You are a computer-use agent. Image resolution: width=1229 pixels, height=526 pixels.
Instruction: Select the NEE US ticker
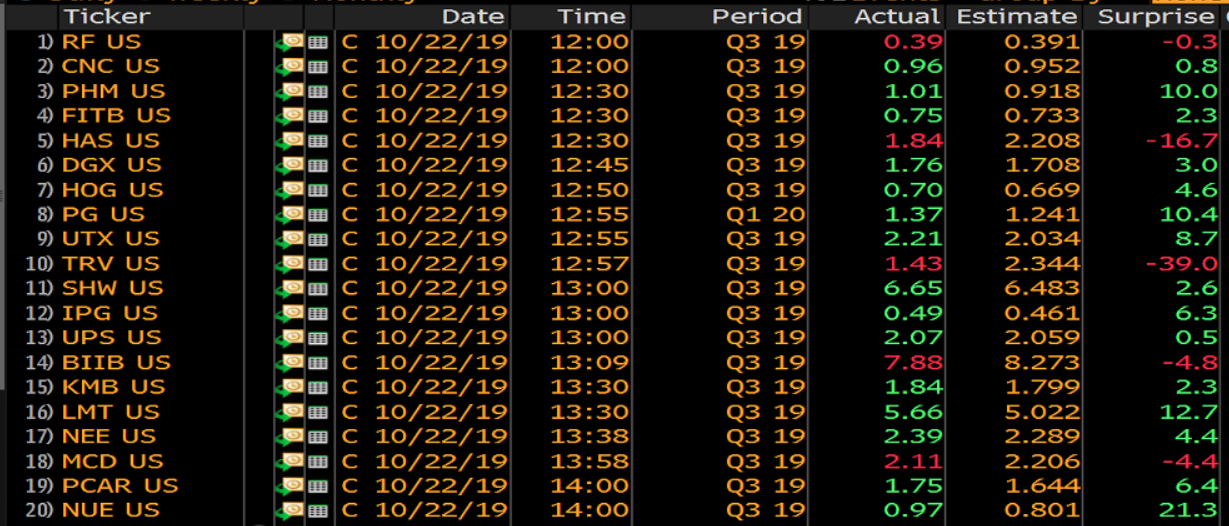(108, 436)
